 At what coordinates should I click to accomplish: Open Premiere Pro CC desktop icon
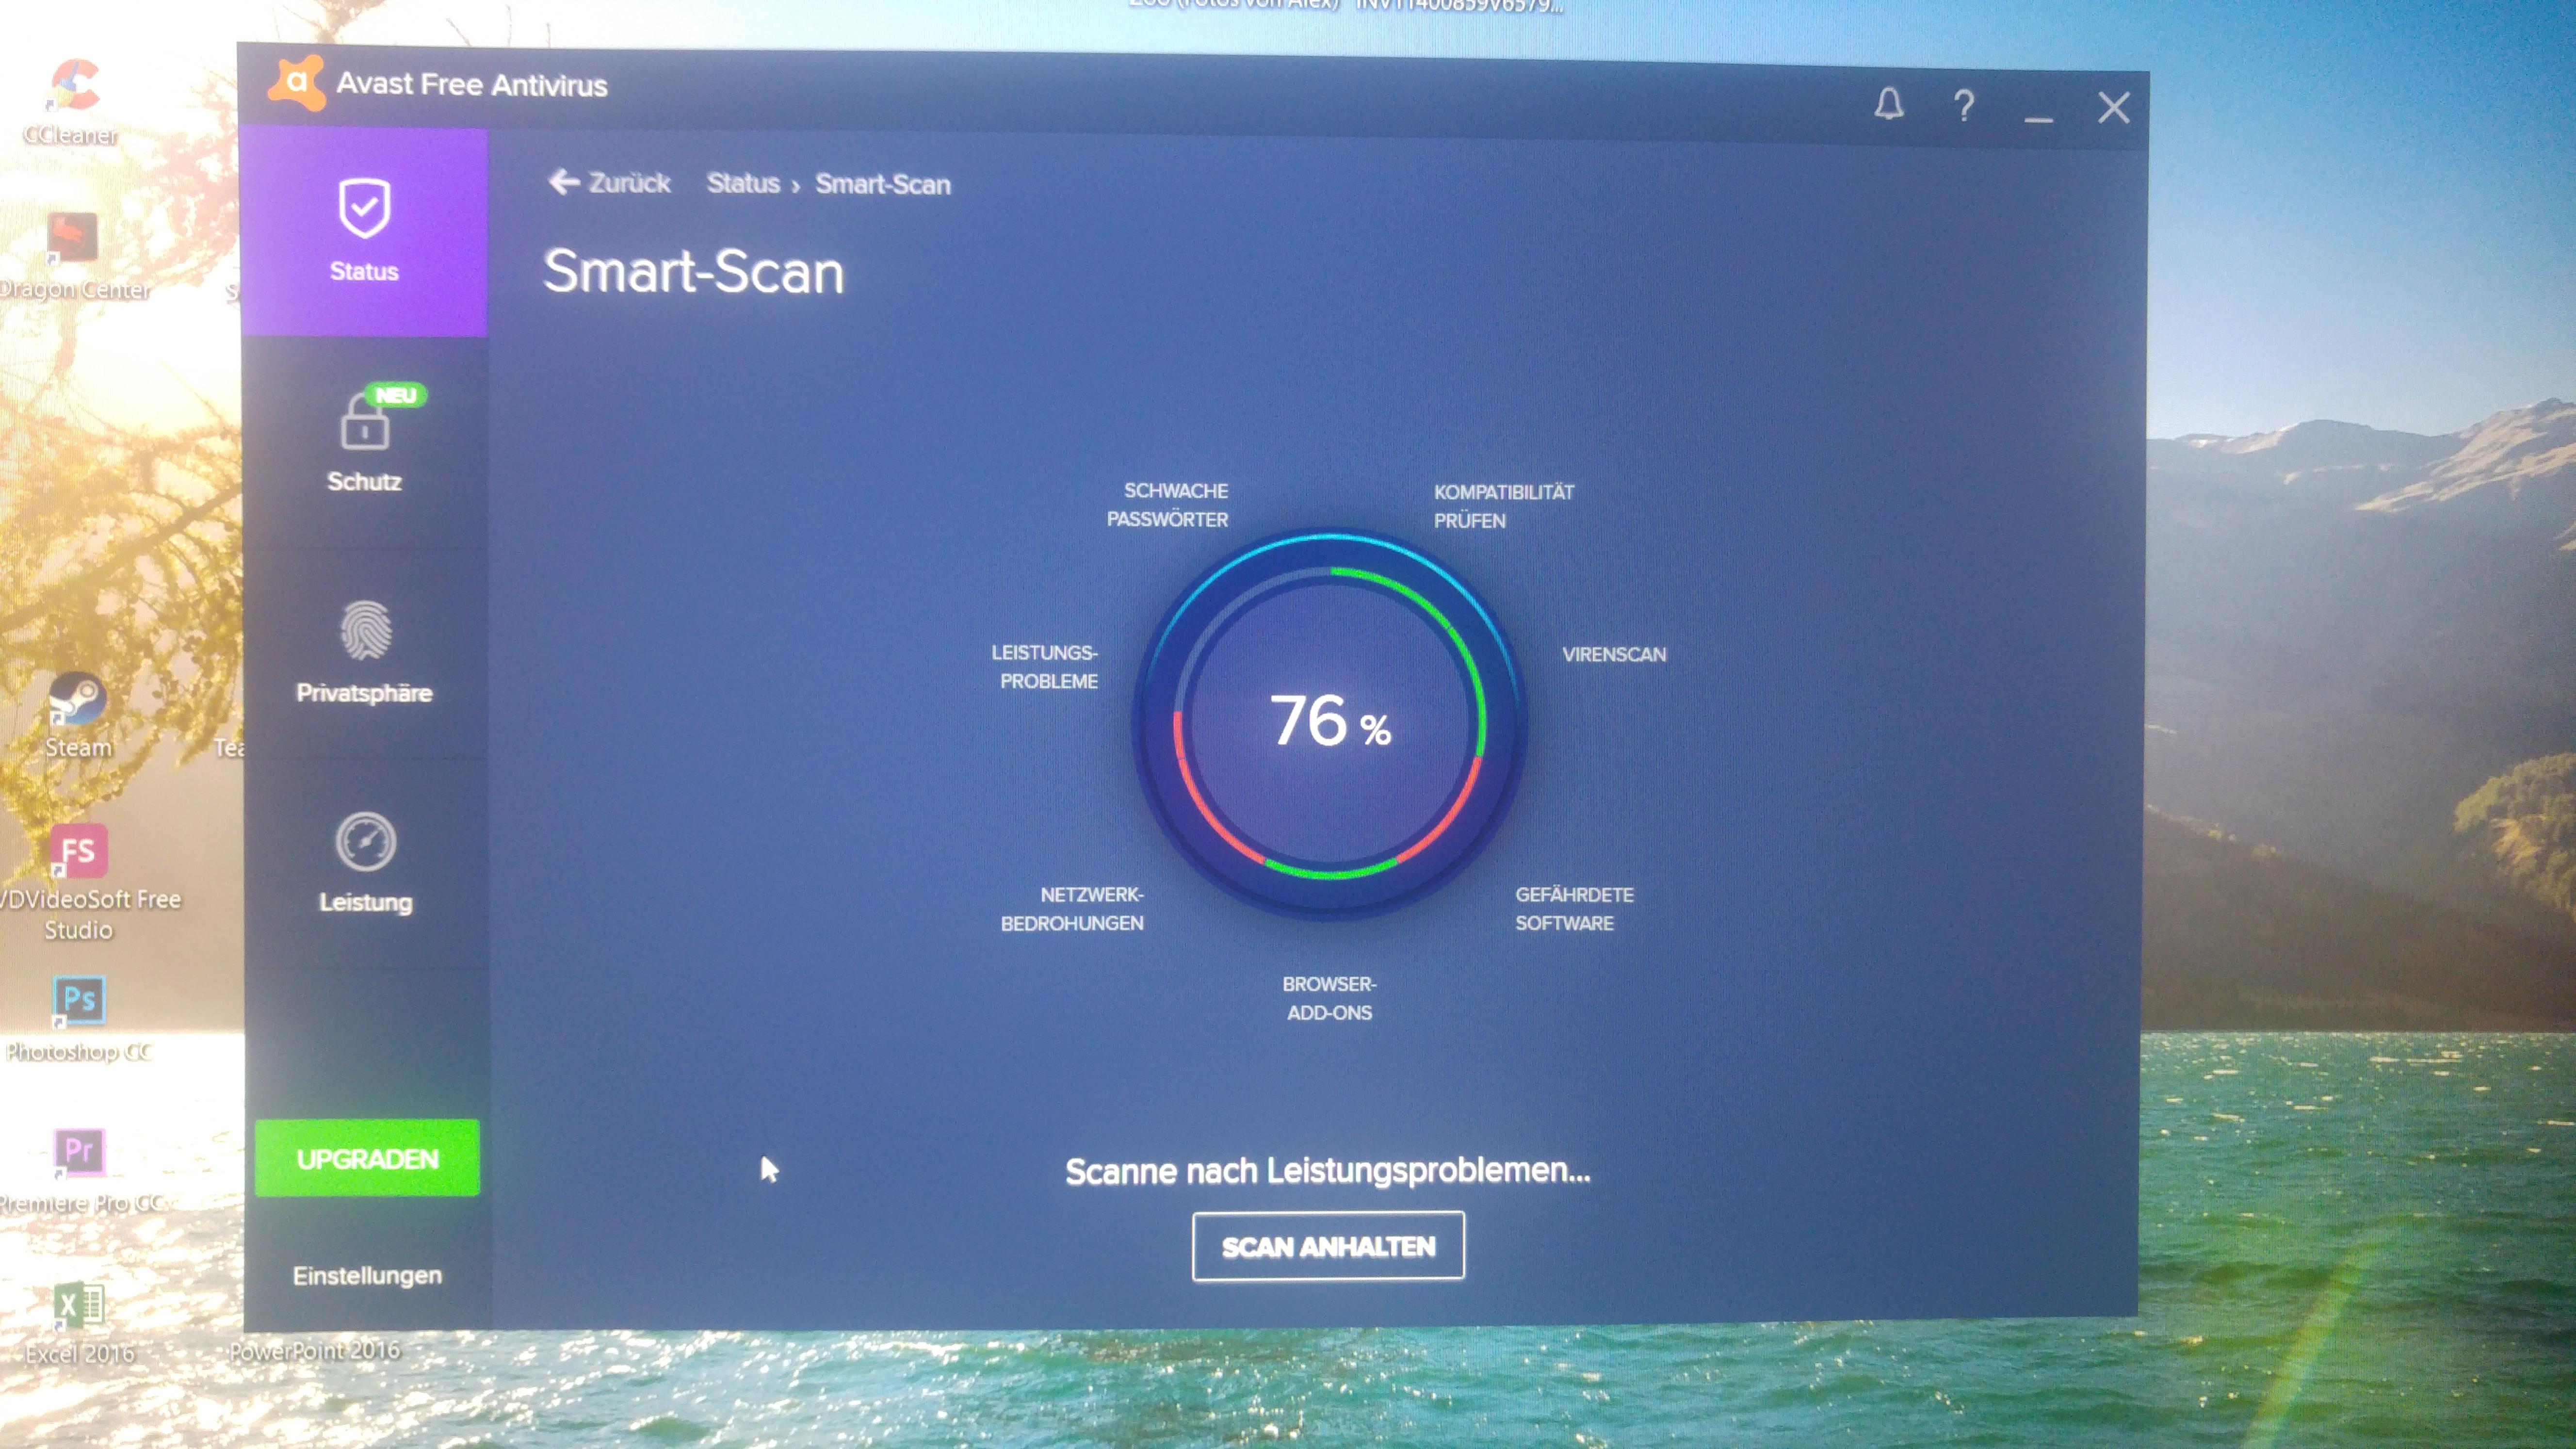pos(79,1152)
